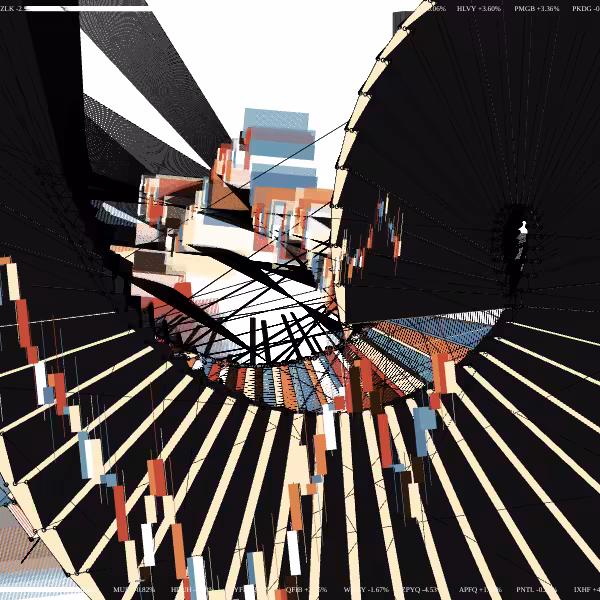Image resolution: width=600 pixels, height=600 pixels.
Task: Open the PKDG ticker at top right
Action: [x=586, y=8]
